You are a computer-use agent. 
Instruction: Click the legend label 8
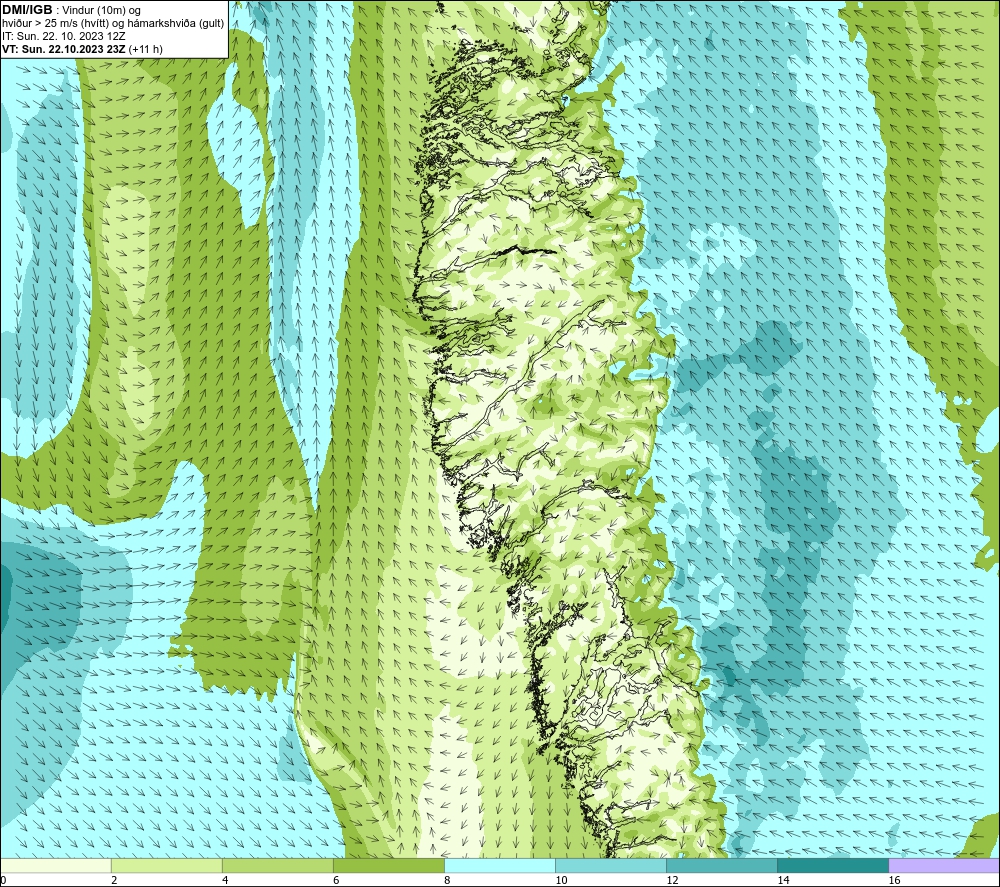[x=447, y=880]
